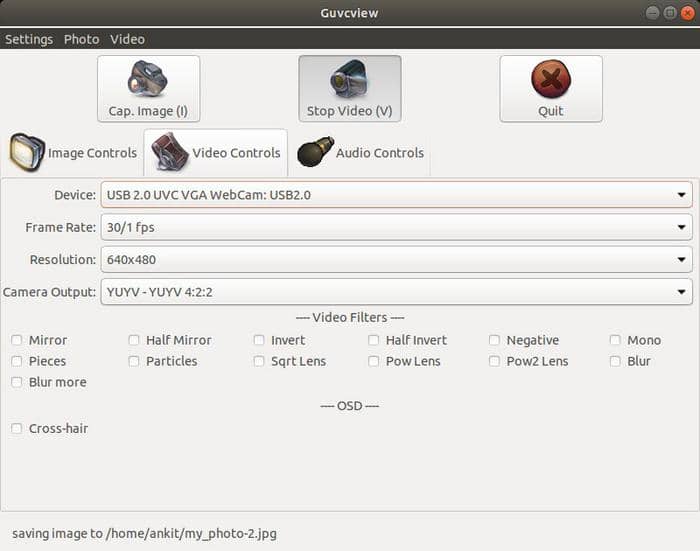The width and height of the screenshot is (700, 551).
Task: Click the camera icon on Cap. Image button
Action: coord(147,79)
